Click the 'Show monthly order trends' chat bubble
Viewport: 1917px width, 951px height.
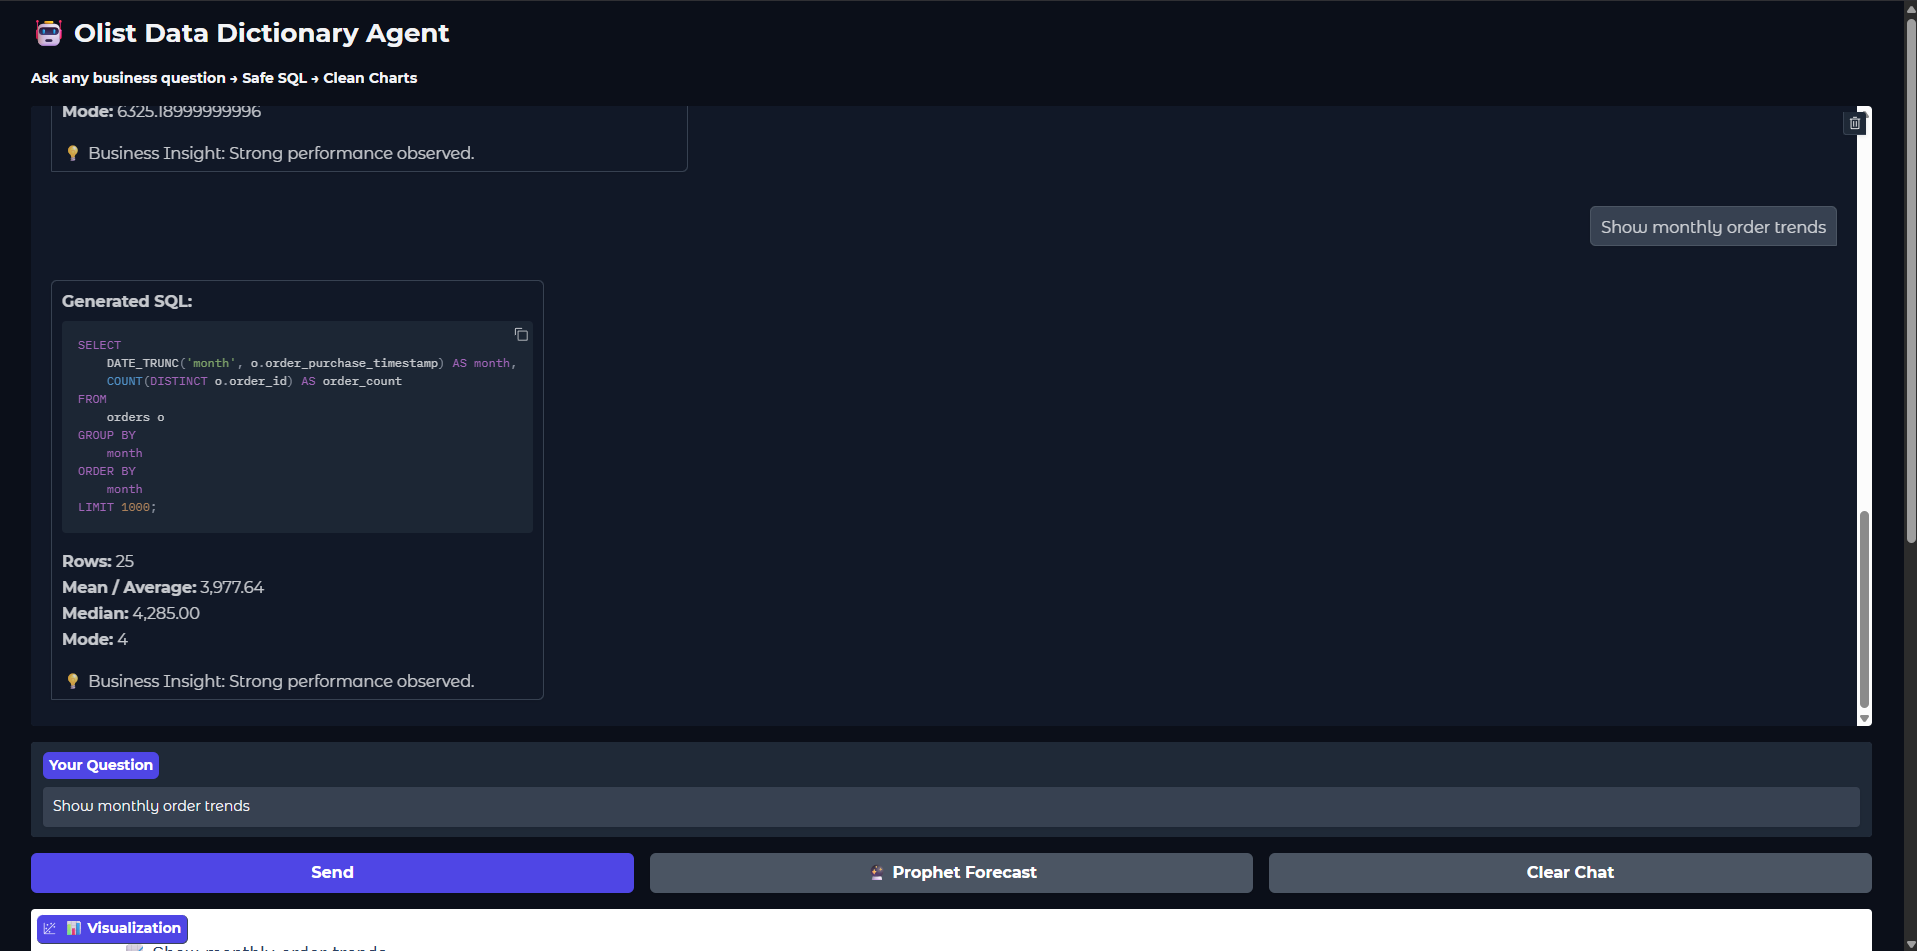point(1712,227)
